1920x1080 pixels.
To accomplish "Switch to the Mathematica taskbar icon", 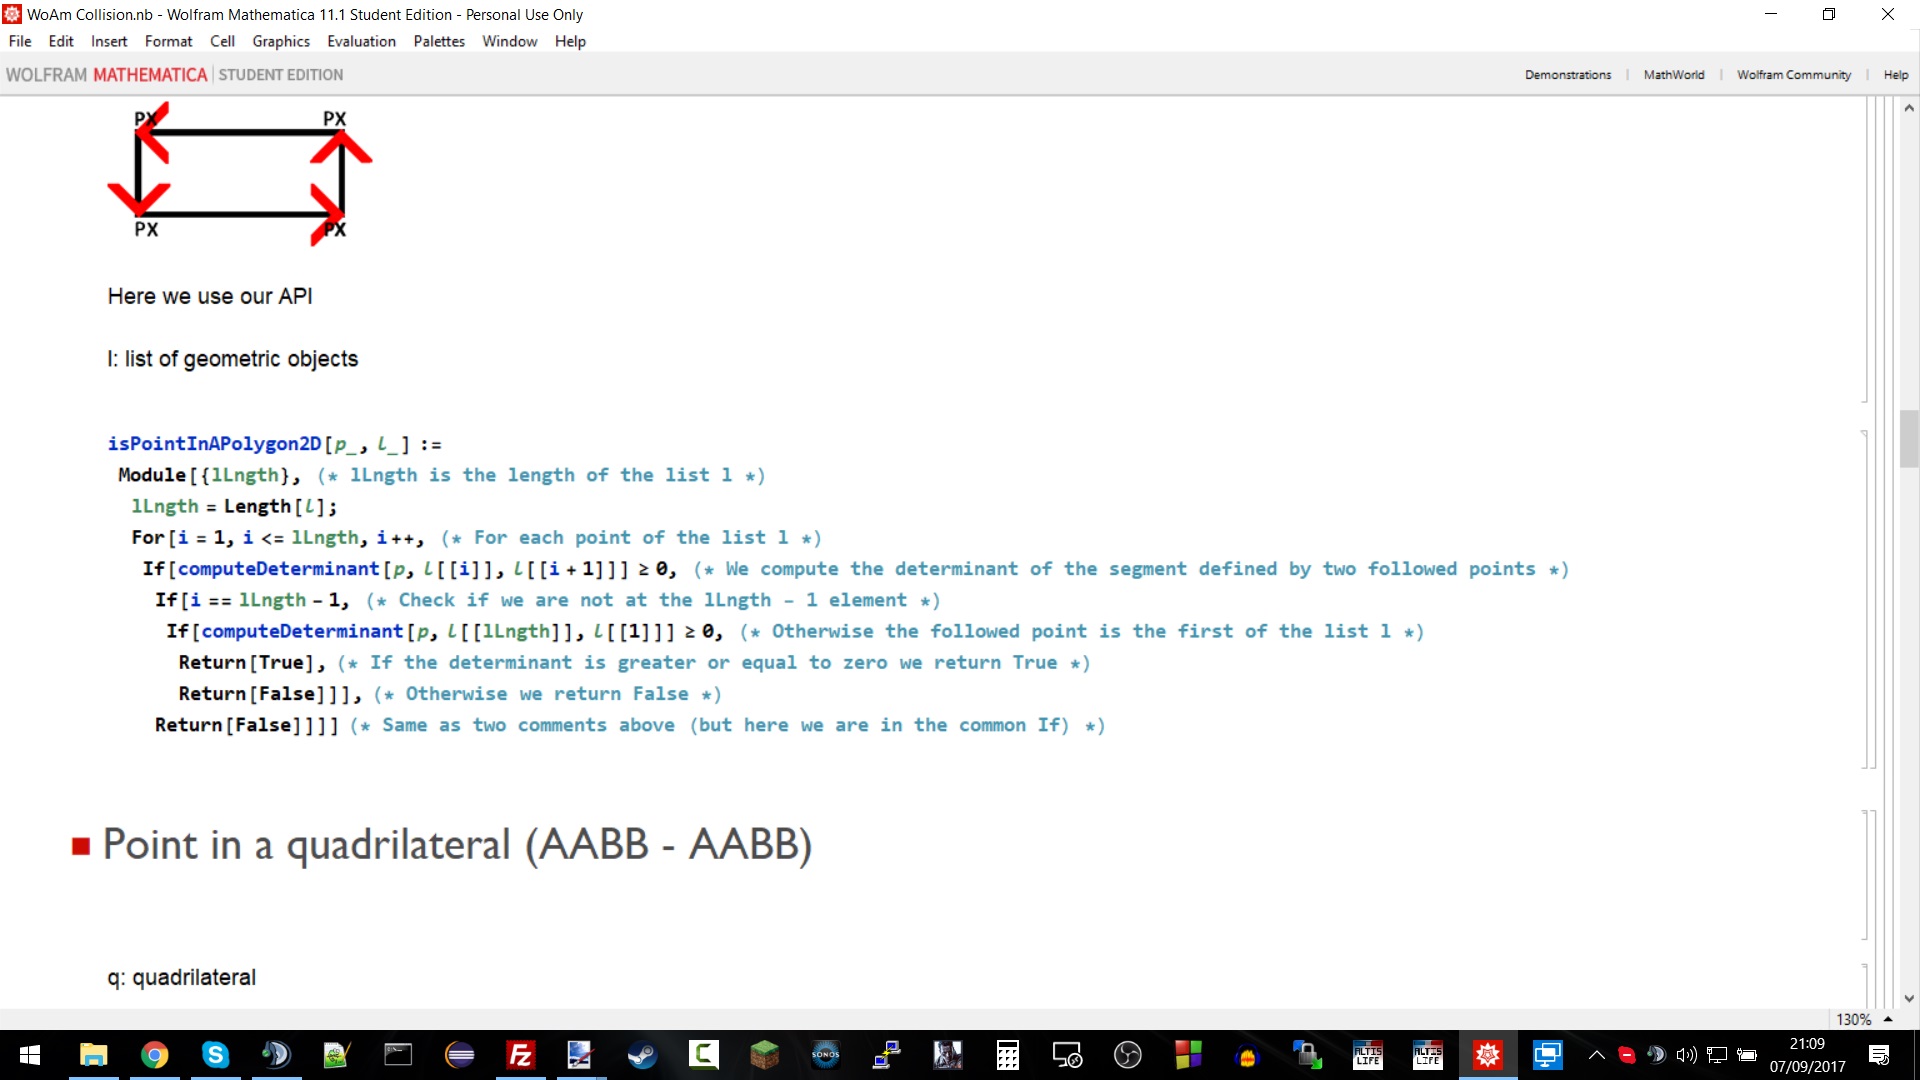I will pyautogui.click(x=1488, y=1055).
